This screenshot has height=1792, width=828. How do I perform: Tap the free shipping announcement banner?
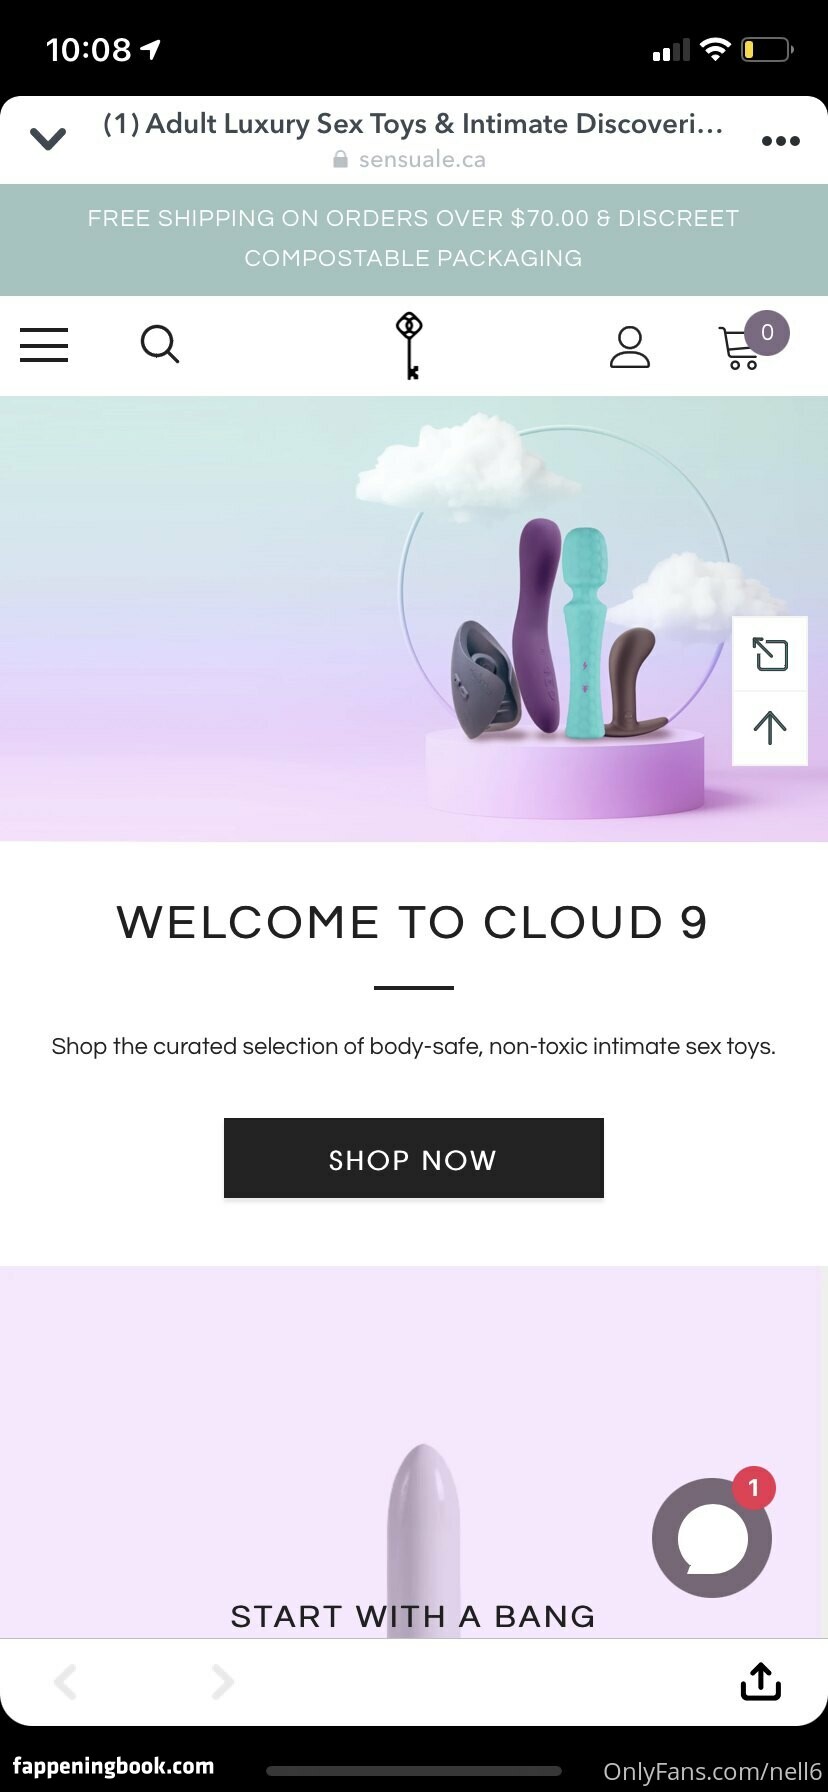[414, 239]
